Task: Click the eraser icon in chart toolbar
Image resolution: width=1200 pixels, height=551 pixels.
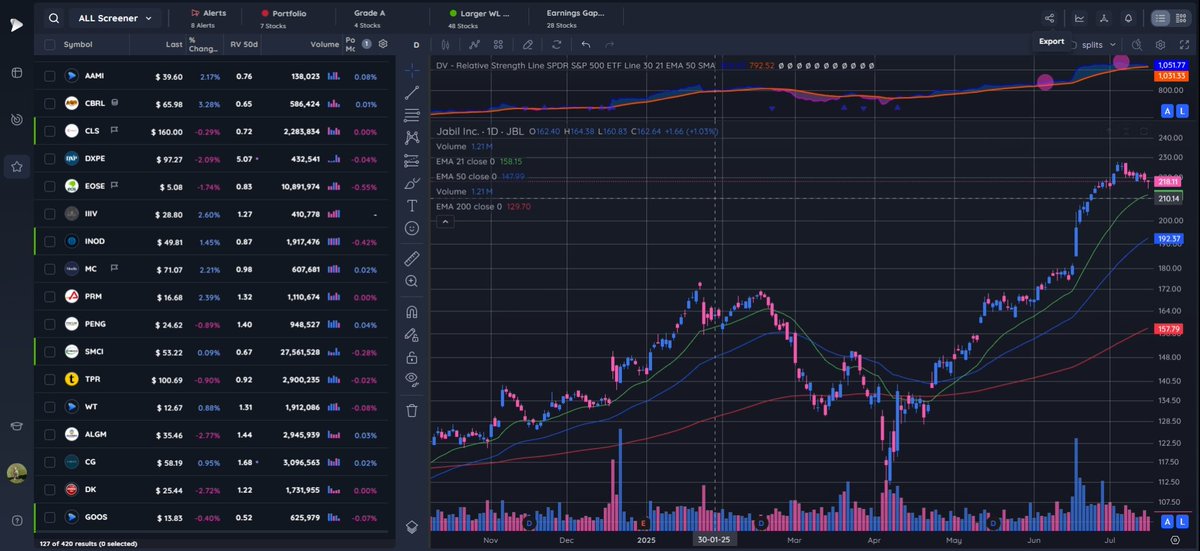Action: [x=528, y=45]
